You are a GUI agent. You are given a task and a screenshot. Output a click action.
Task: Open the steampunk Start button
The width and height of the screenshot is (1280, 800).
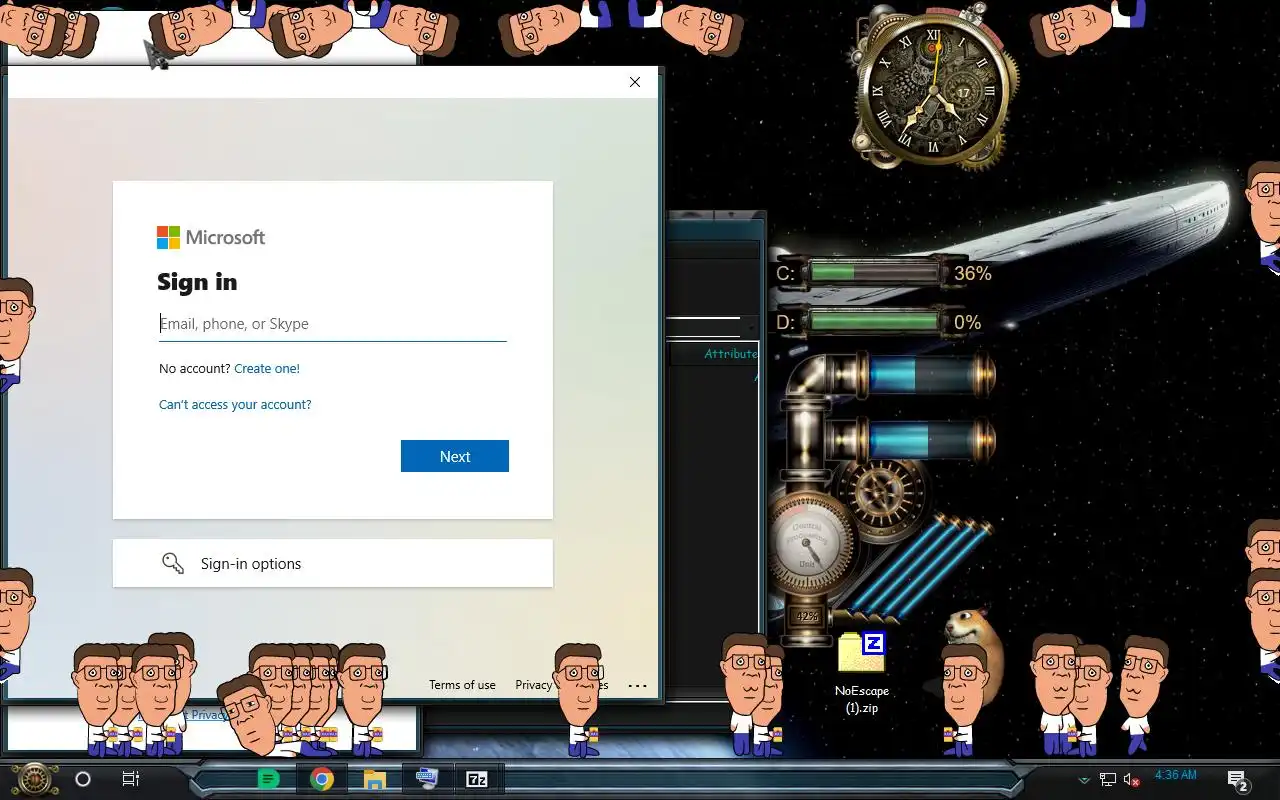pyautogui.click(x=34, y=778)
